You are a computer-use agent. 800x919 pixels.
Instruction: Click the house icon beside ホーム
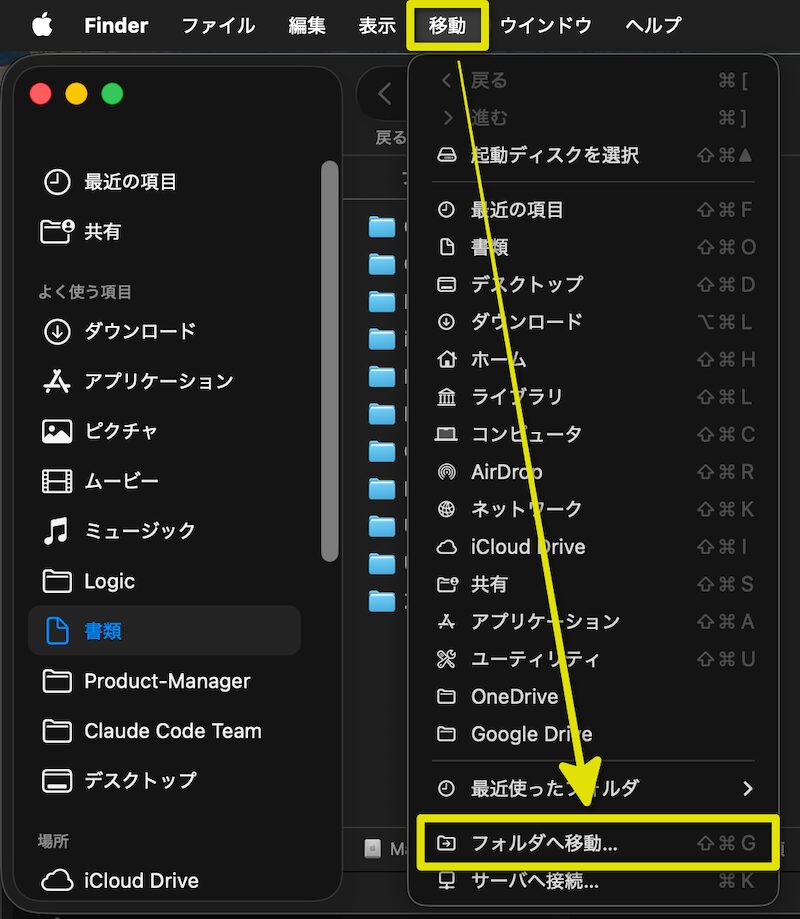pyautogui.click(x=447, y=359)
